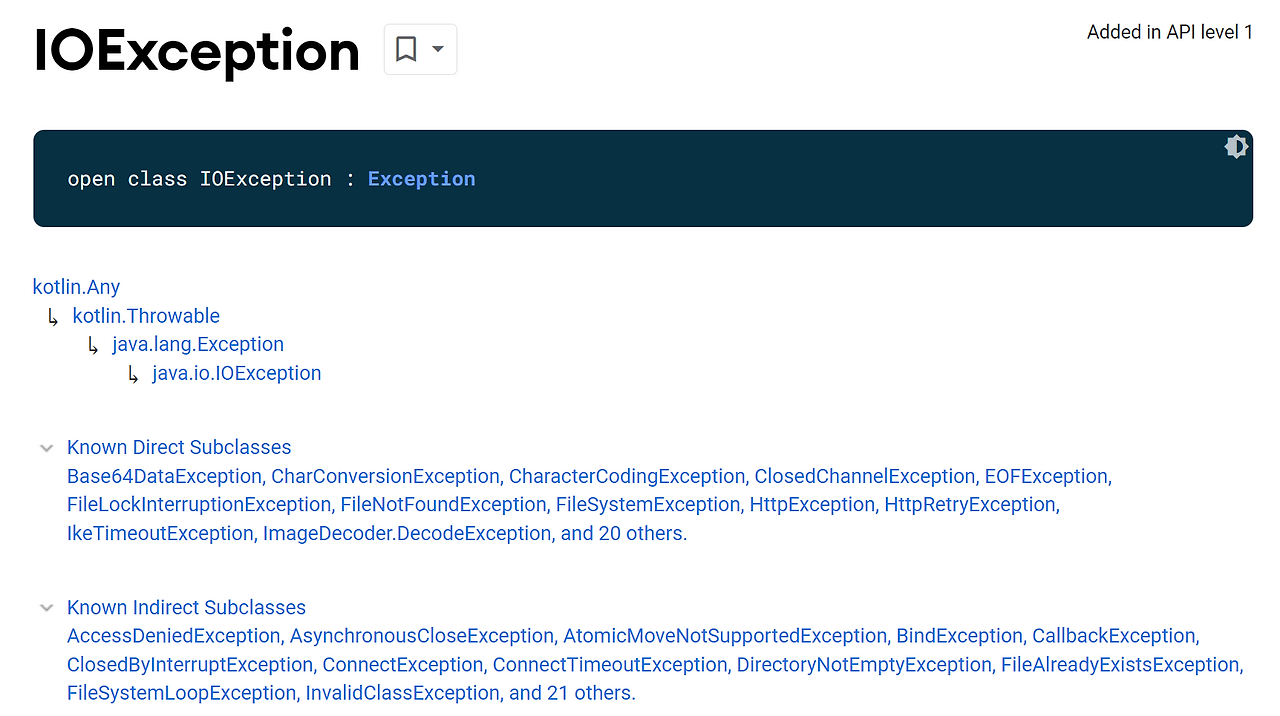Viewport: 1280px width, 716px height.
Task: Collapse the Known Indirect Subclasses chevron
Action: coord(46,608)
